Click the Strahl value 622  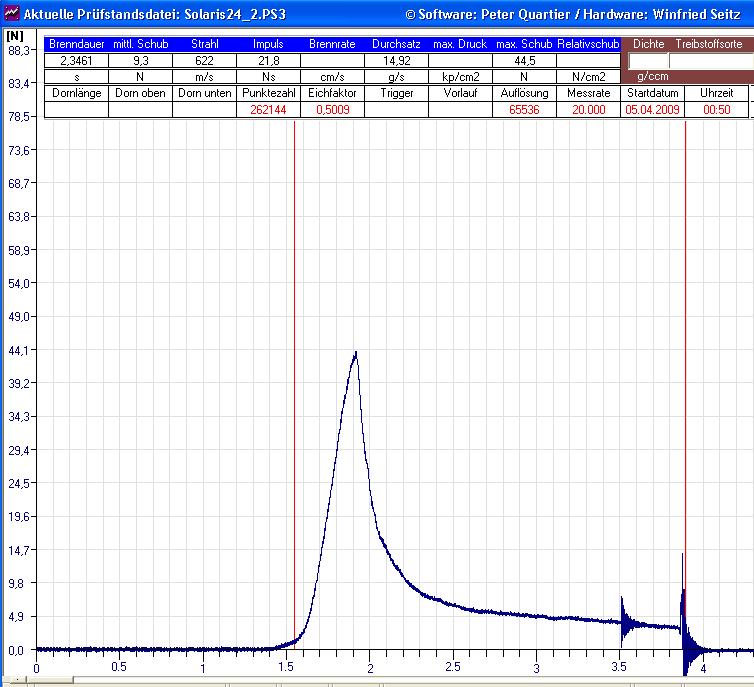[204, 61]
